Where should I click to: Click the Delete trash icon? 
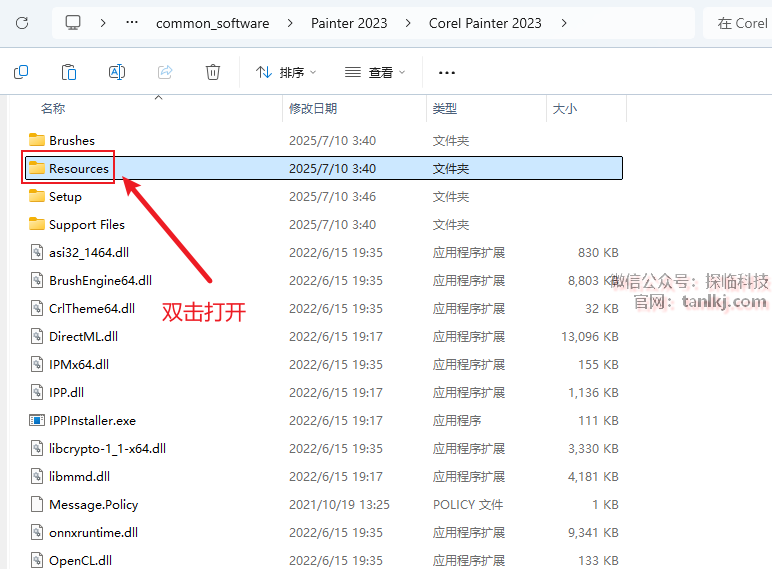click(x=213, y=72)
